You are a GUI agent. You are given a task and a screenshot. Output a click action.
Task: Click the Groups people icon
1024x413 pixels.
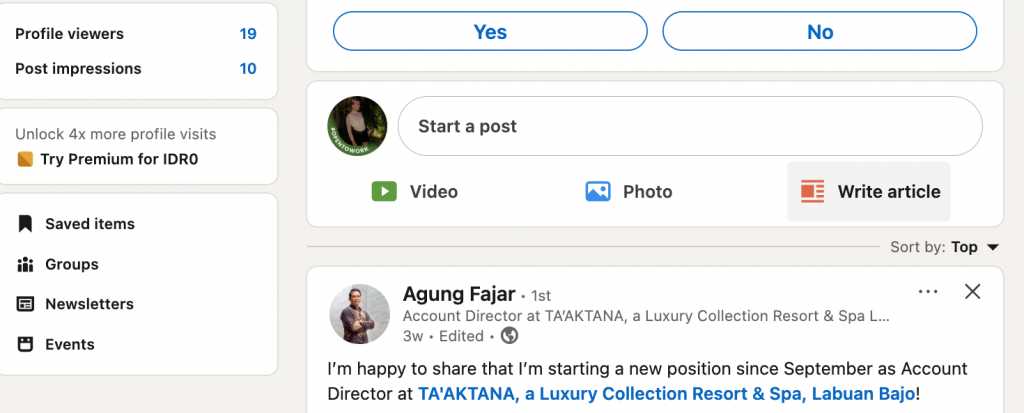click(25, 264)
